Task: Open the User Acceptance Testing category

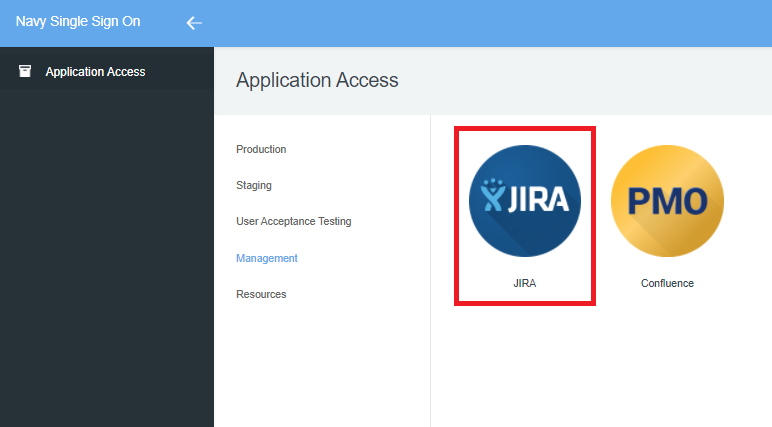Action: (293, 221)
